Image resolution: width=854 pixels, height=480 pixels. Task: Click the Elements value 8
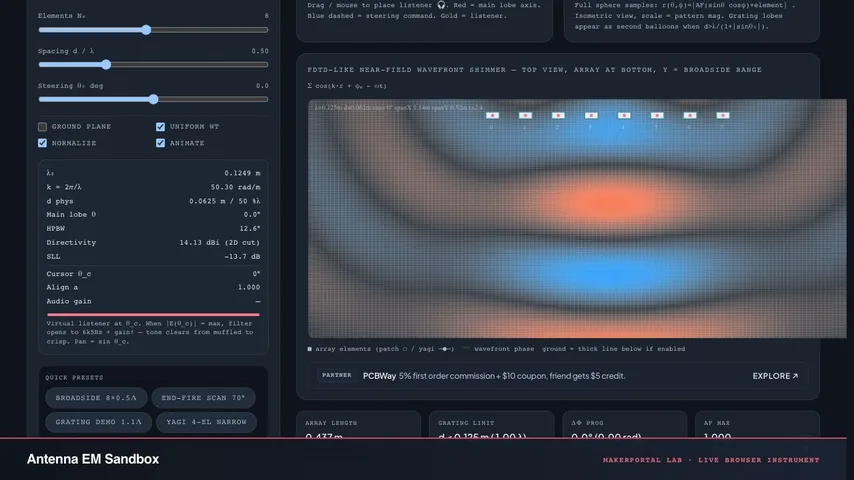[x=266, y=16]
